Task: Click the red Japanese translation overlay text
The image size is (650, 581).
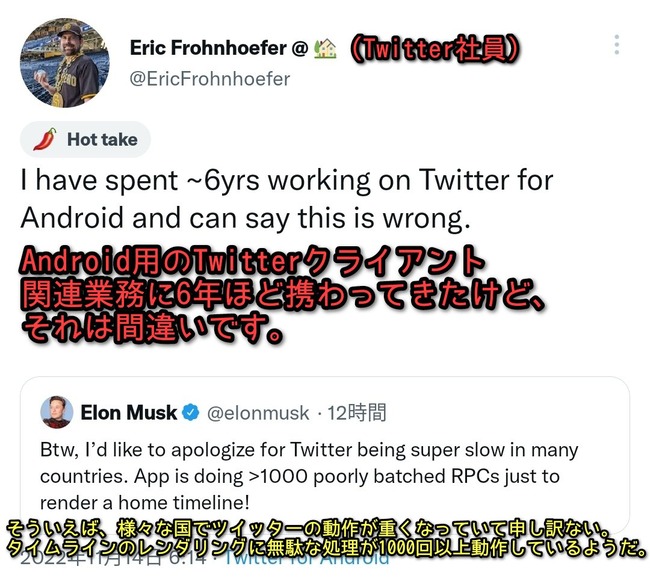Action: (260, 295)
